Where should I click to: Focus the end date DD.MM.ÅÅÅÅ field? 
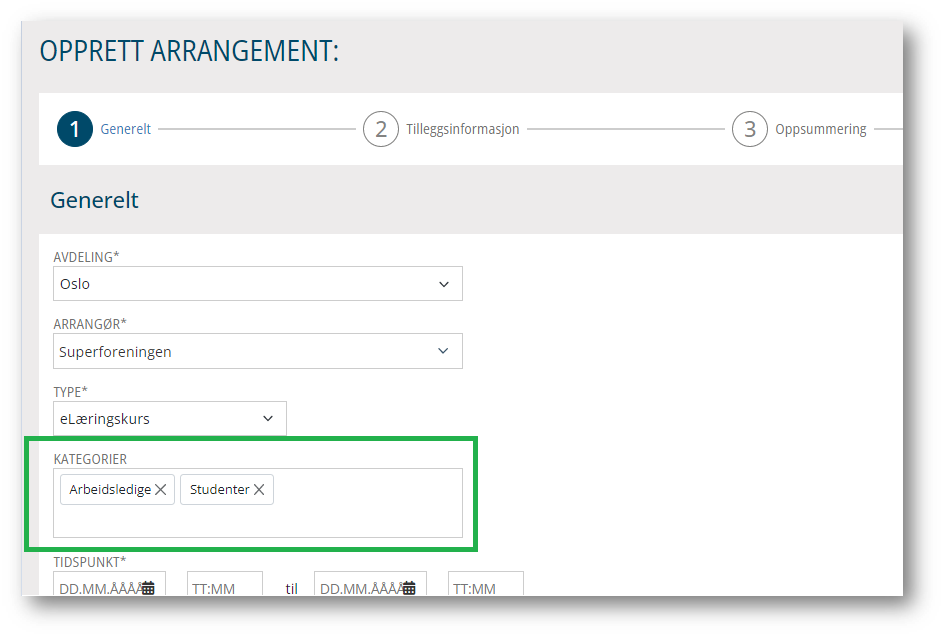370,584
